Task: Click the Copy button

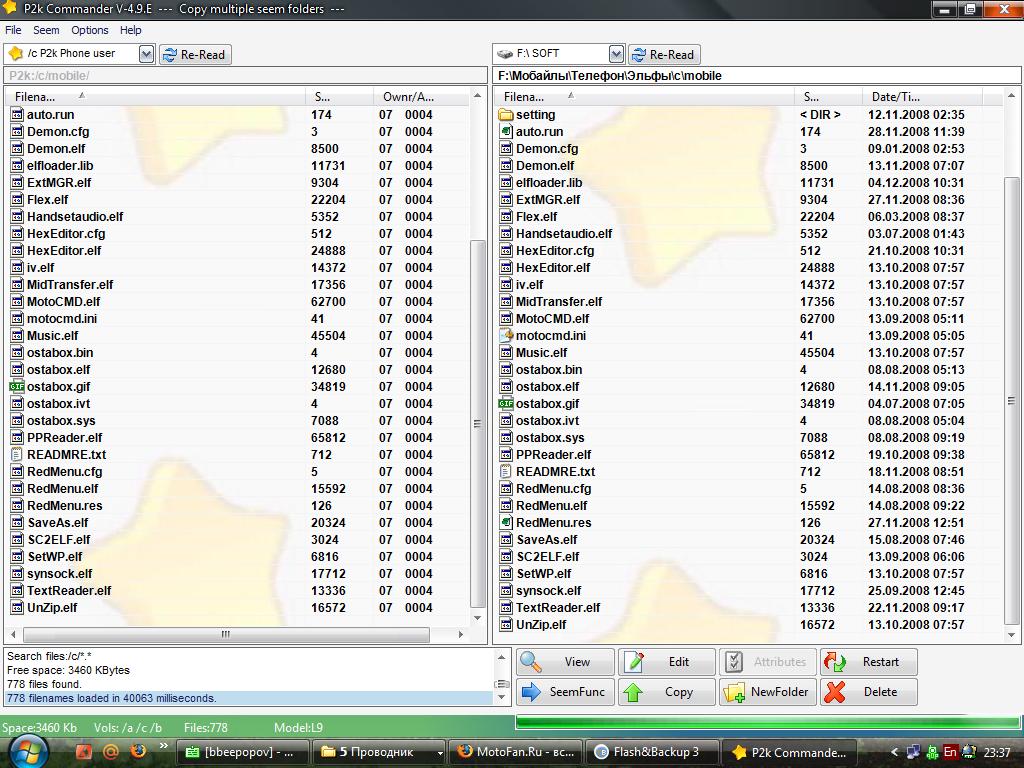Action: click(667, 692)
